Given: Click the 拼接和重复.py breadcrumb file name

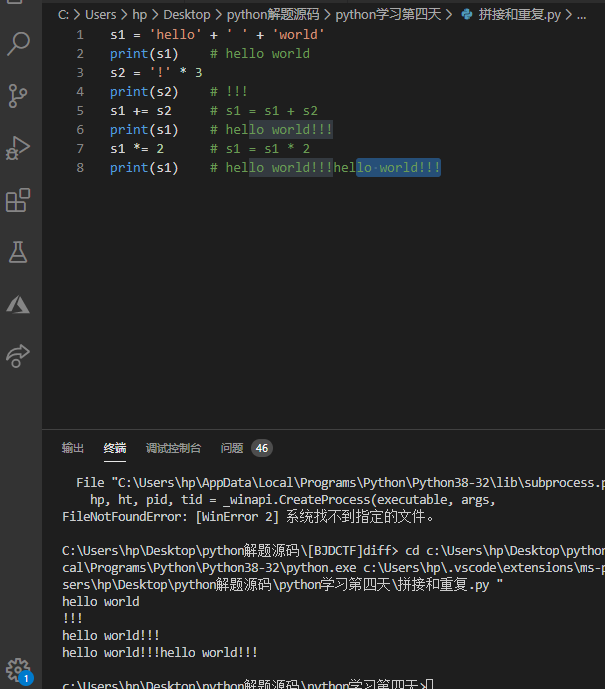Looking at the screenshot, I should [519, 15].
